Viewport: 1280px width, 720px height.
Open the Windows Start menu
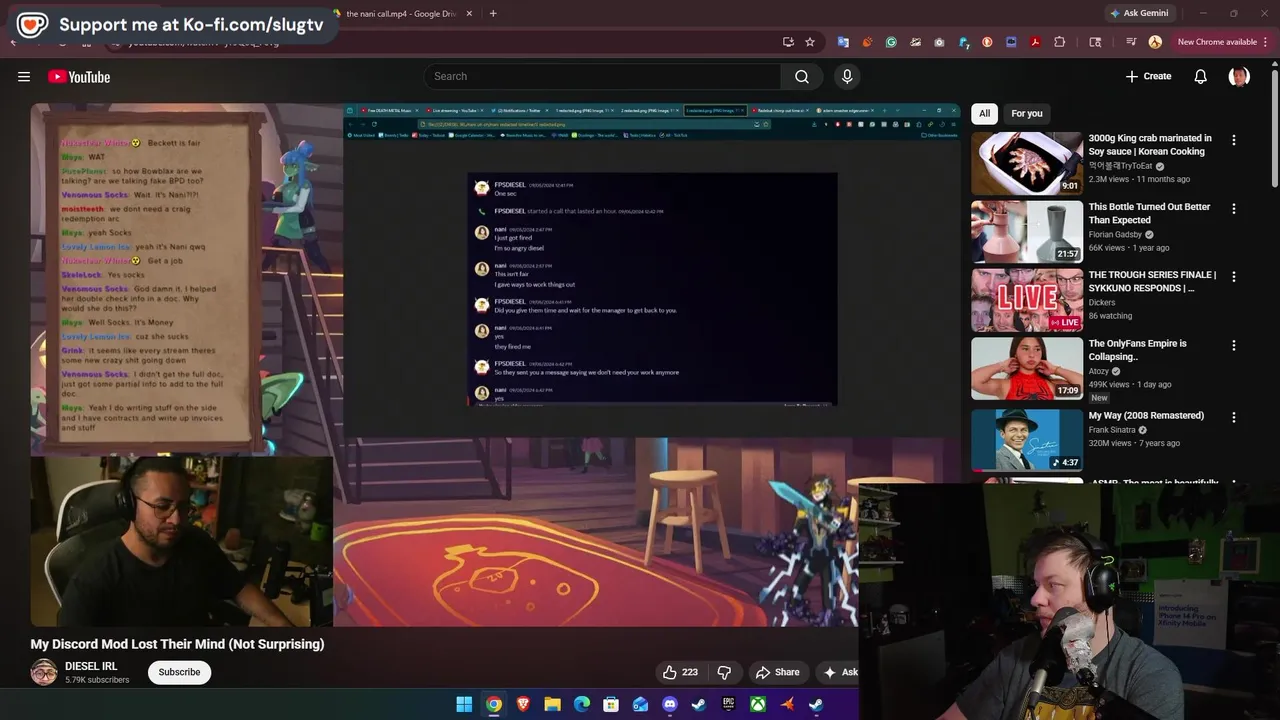coord(464,704)
